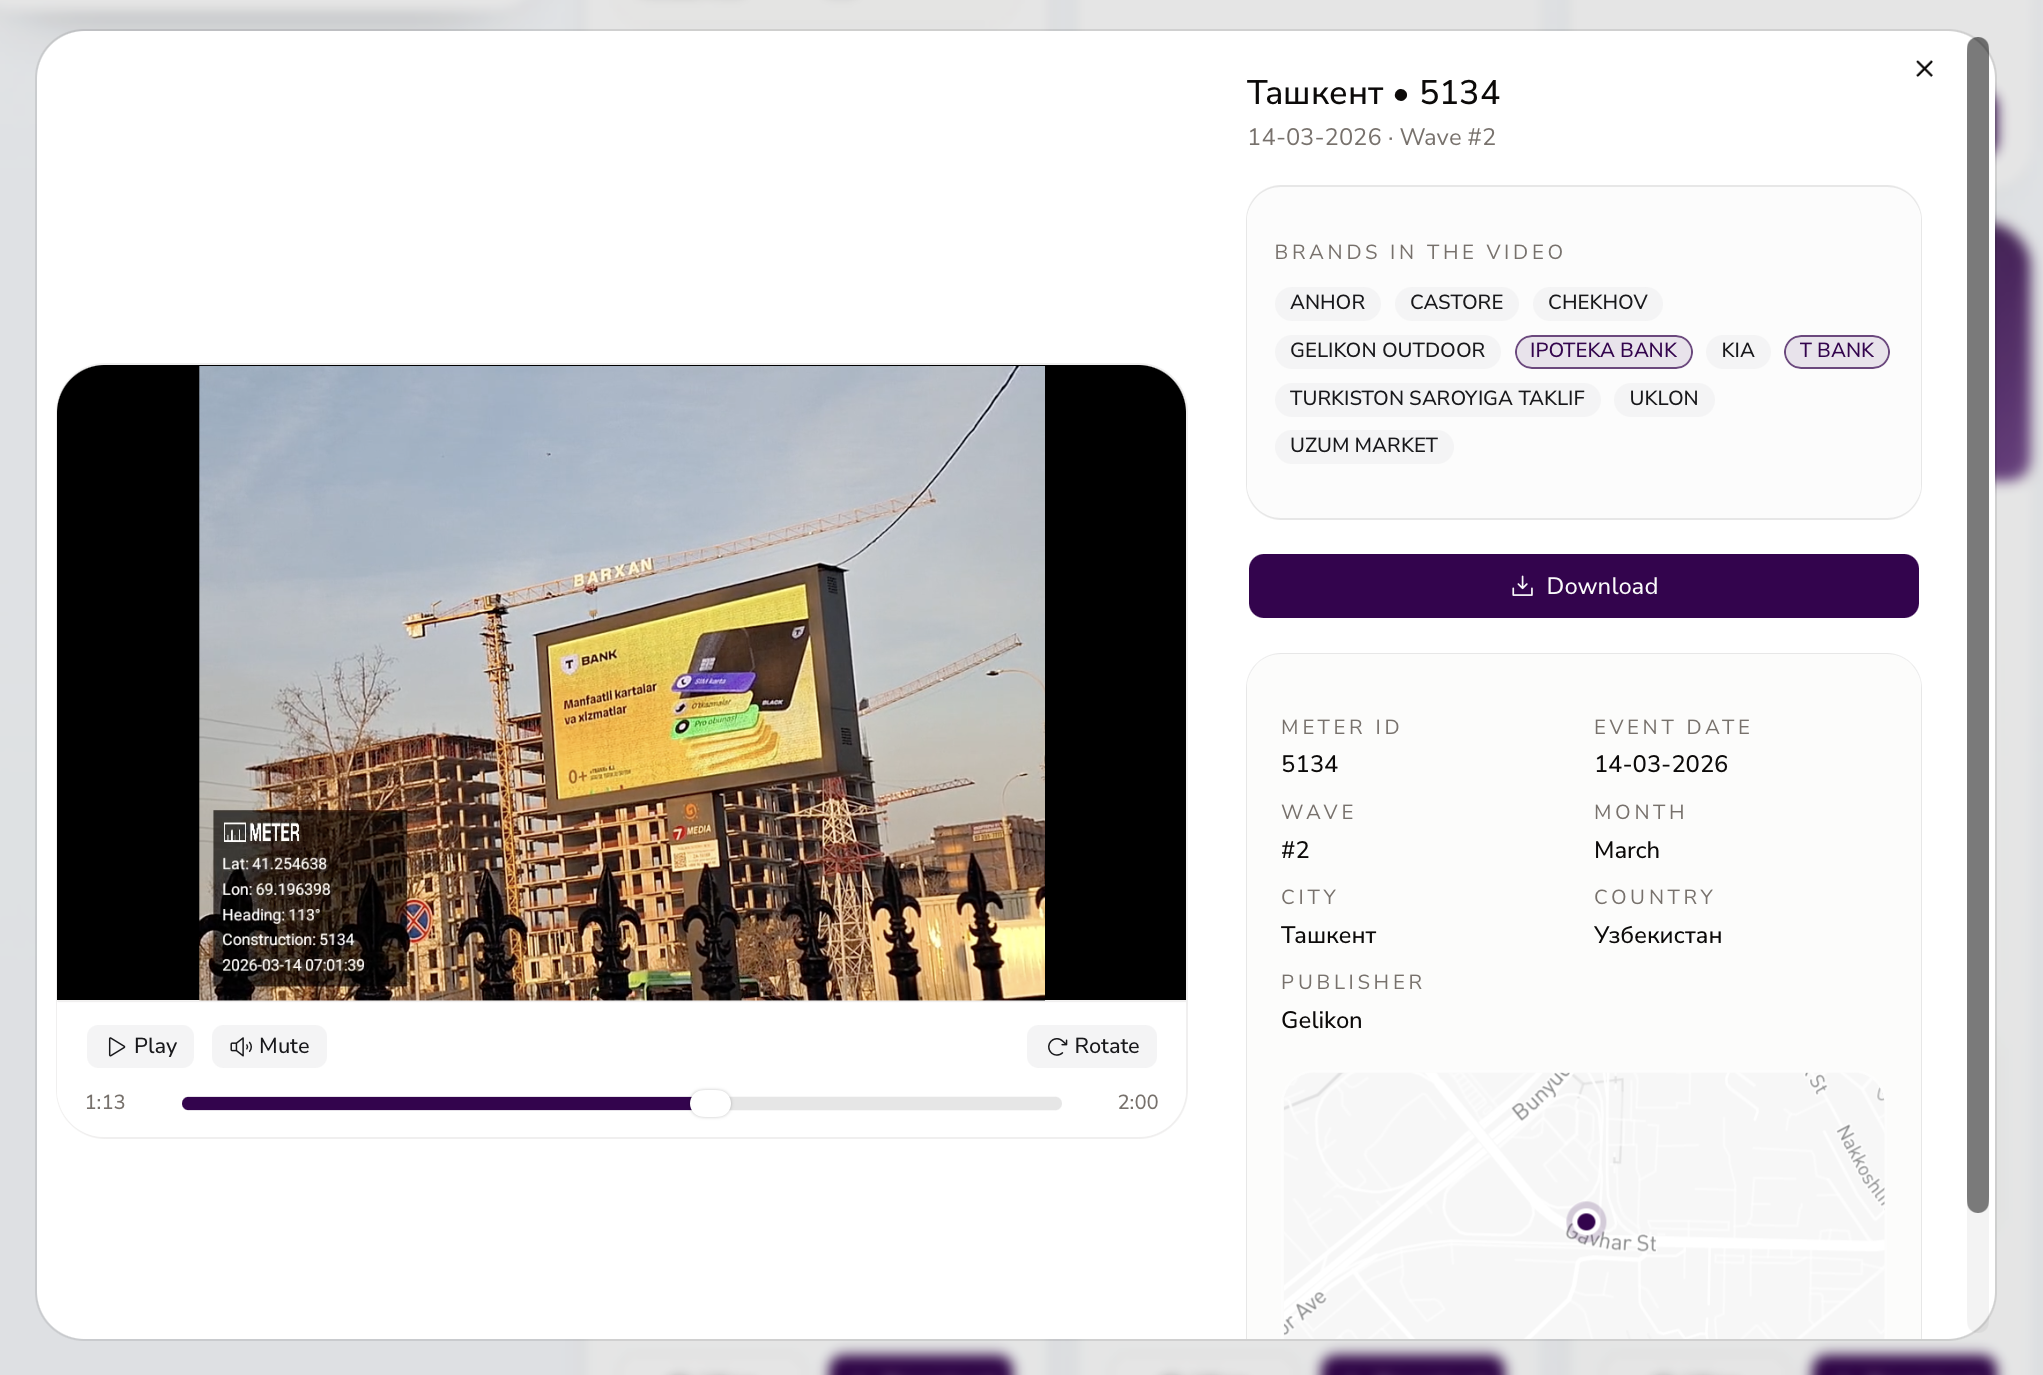Click the event date 14-03-2026 value
The height and width of the screenshot is (1375, 2043).
[x=1660, y=765]
